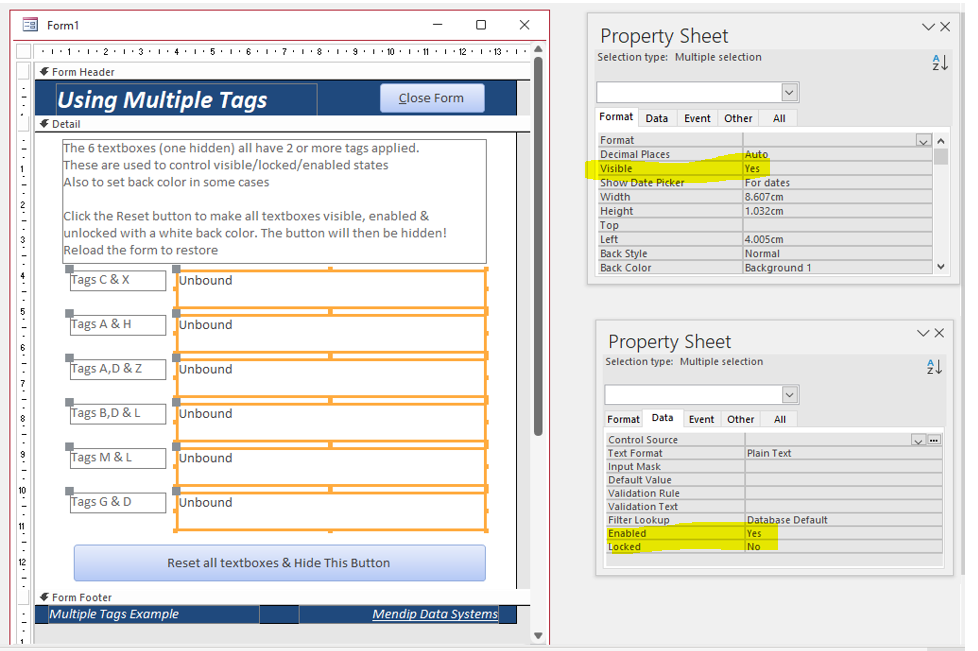Click the Form1 vertical scrollbar thumb
Screen dimensions: 978x651
[538, 246]
